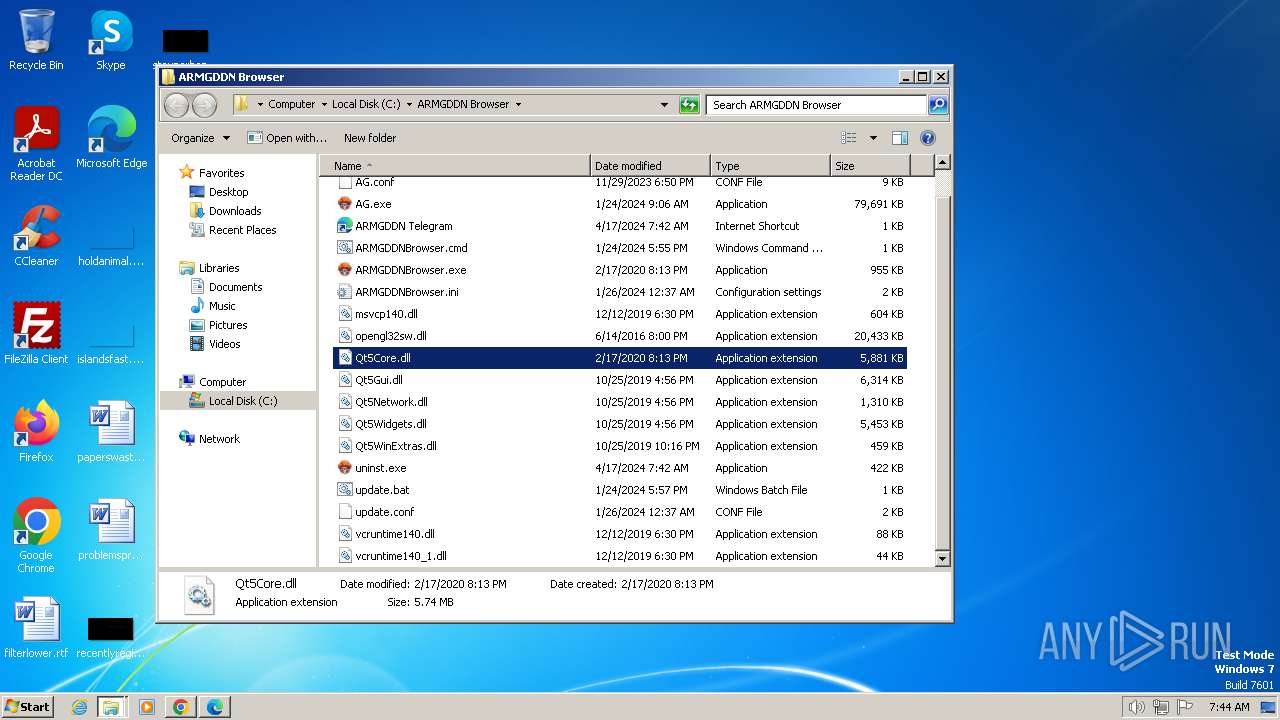
Task: Open Microsoft Edge desktop icon
Action: point(111,138)
